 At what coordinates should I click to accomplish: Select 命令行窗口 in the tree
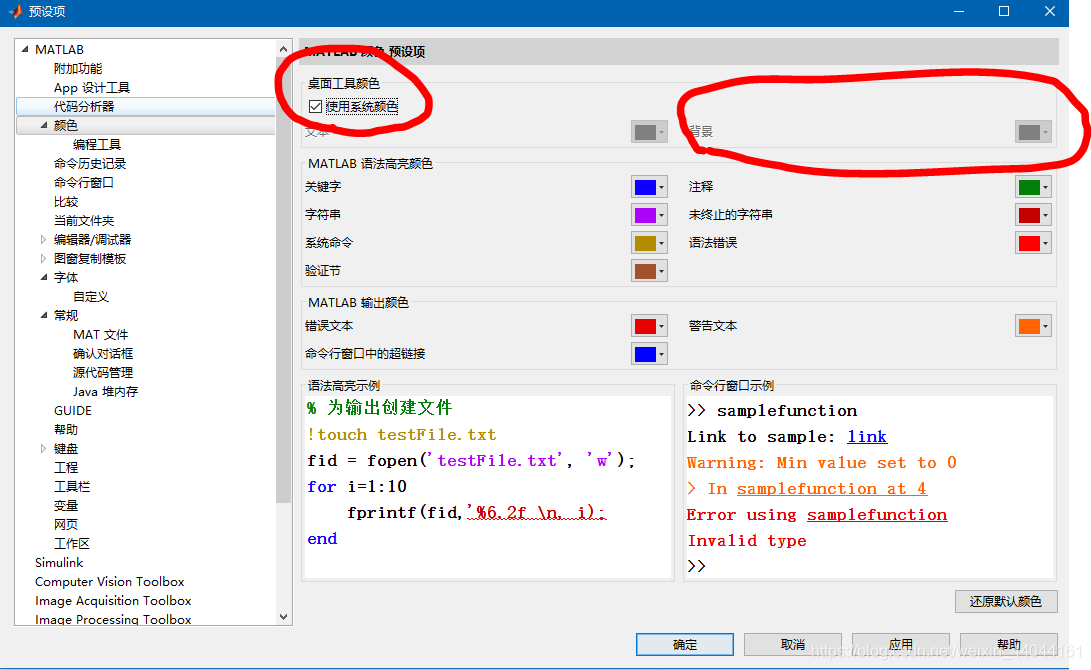pos(83,182)
